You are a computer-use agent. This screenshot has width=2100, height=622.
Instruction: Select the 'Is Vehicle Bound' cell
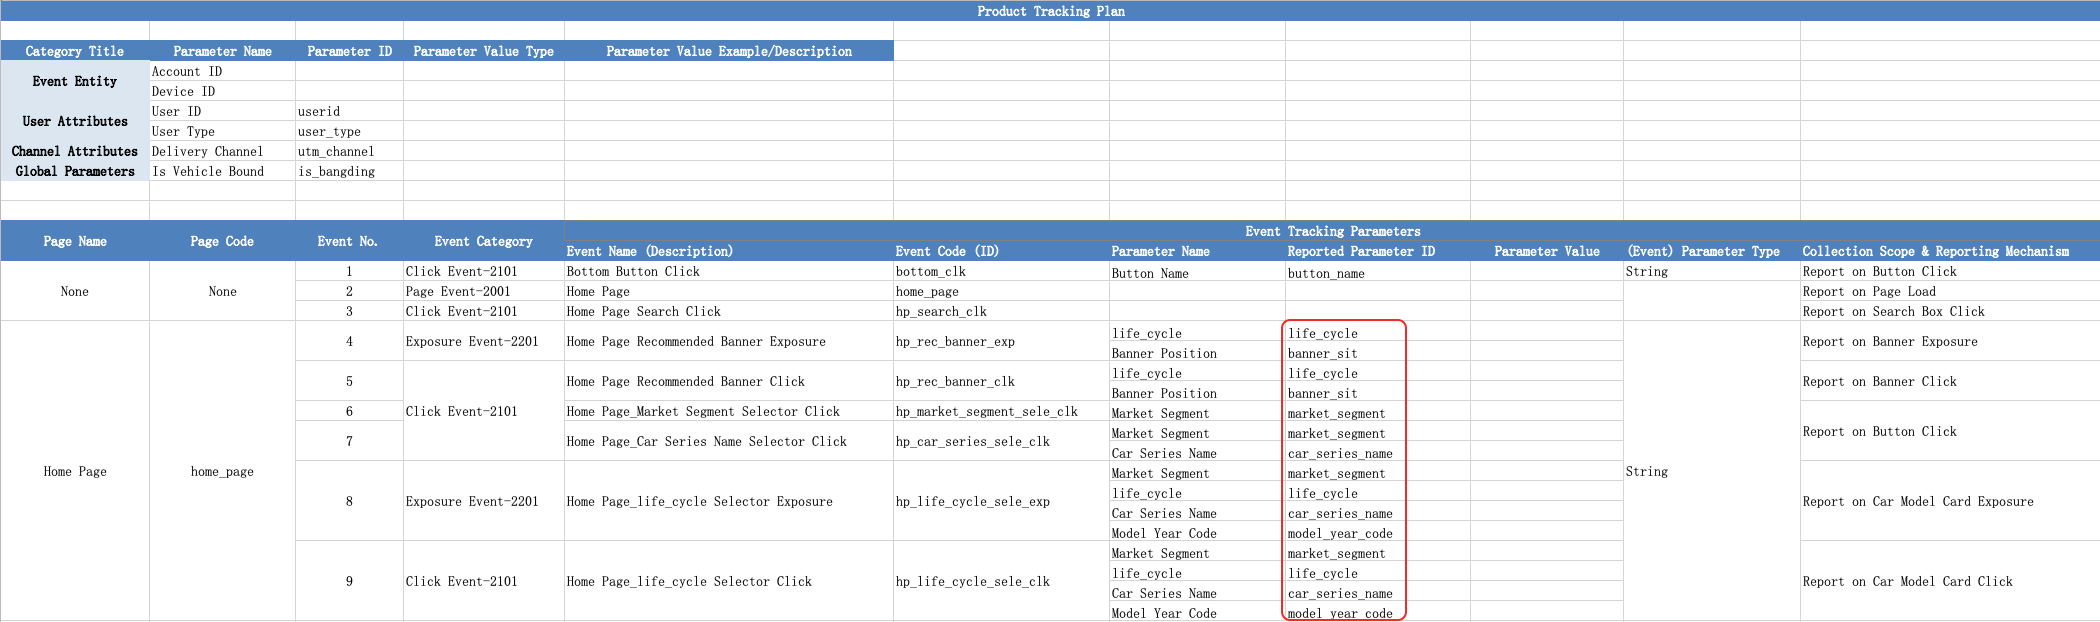tap(222, 171)
